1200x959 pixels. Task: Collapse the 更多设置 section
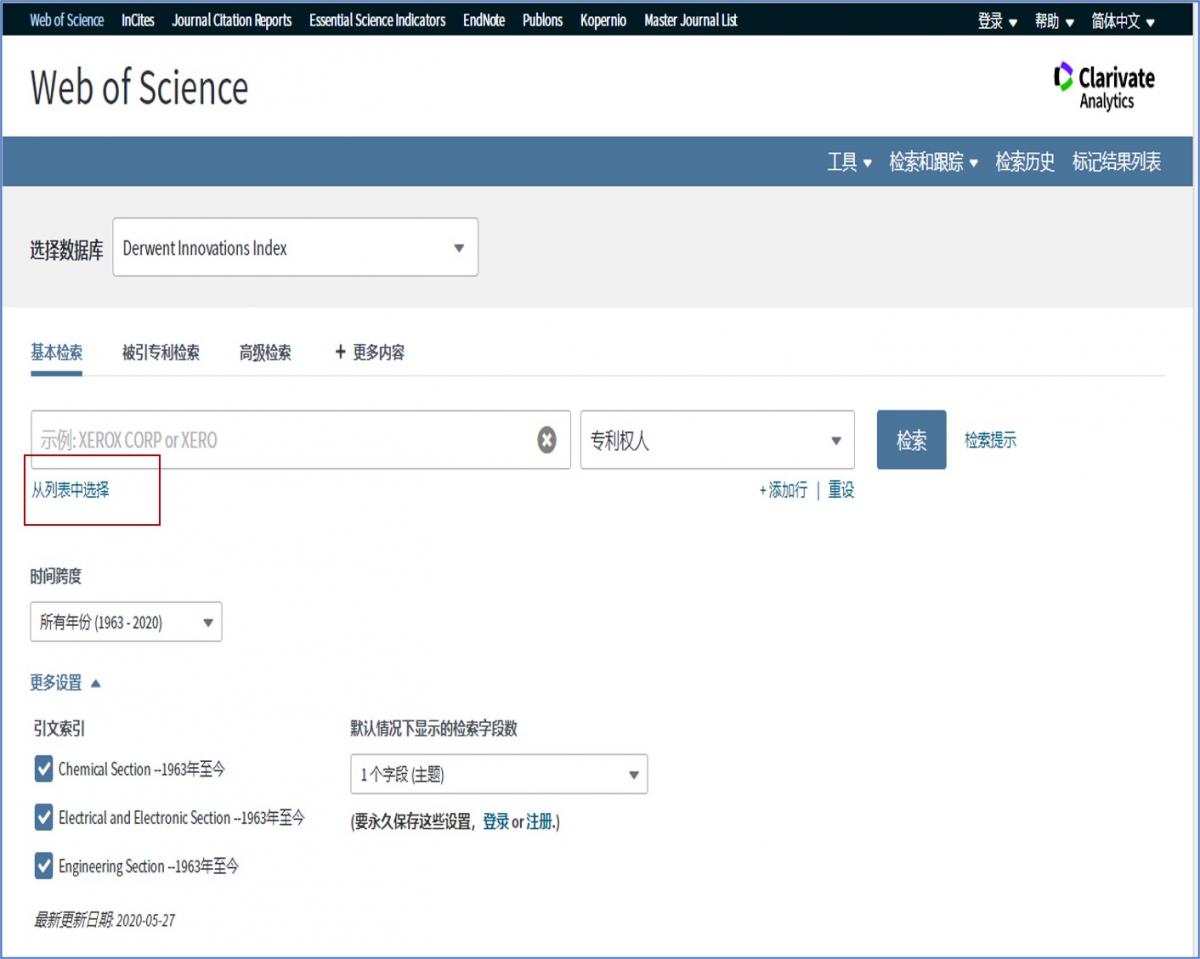coord(65,683)
